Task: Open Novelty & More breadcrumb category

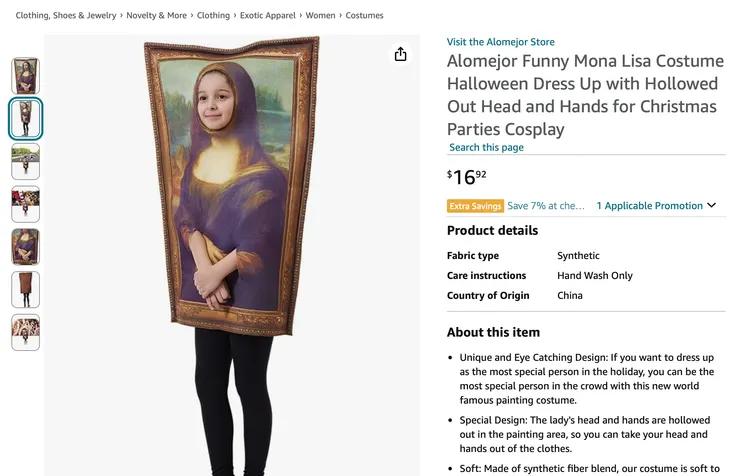Action: point(156,16)
